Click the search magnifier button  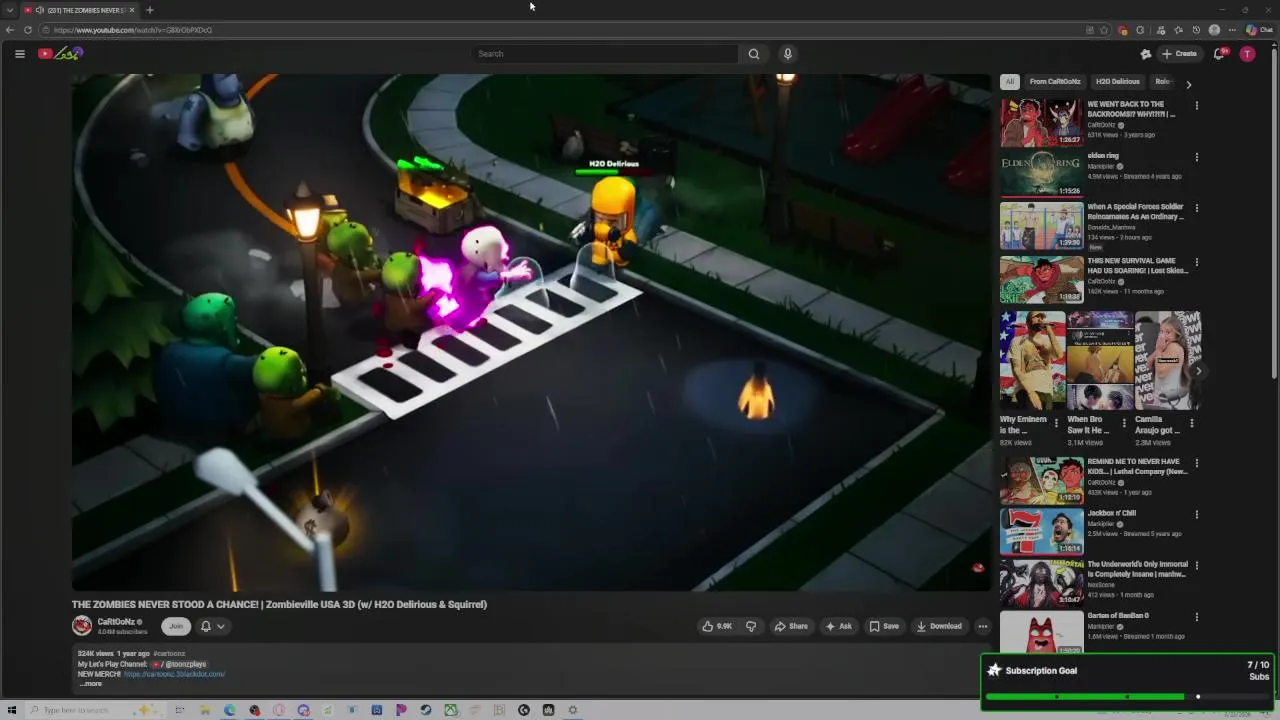[754, 54]
